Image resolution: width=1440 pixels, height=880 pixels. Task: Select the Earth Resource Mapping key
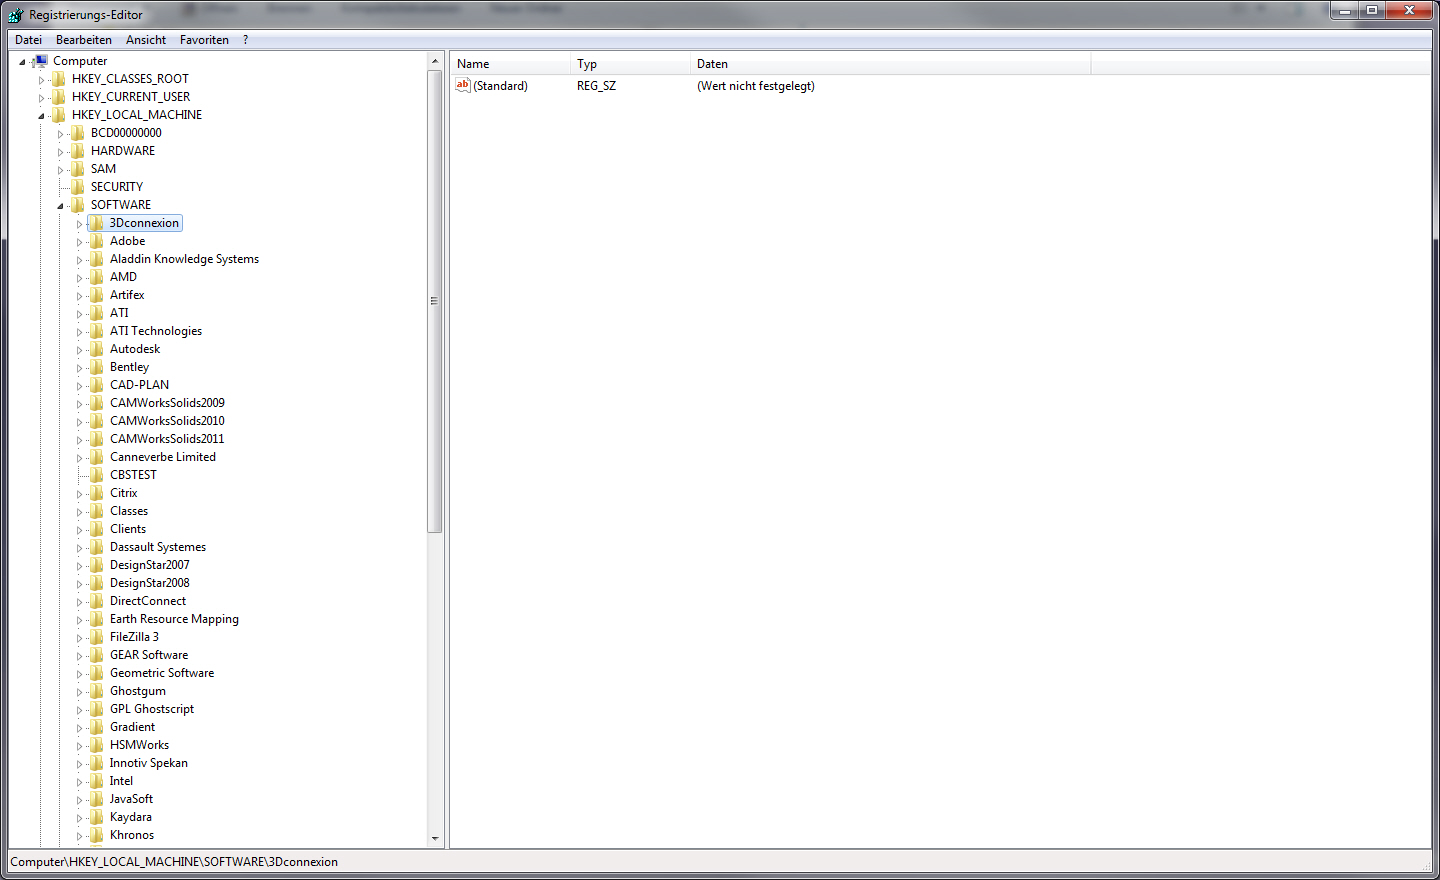tap(174, 619)
